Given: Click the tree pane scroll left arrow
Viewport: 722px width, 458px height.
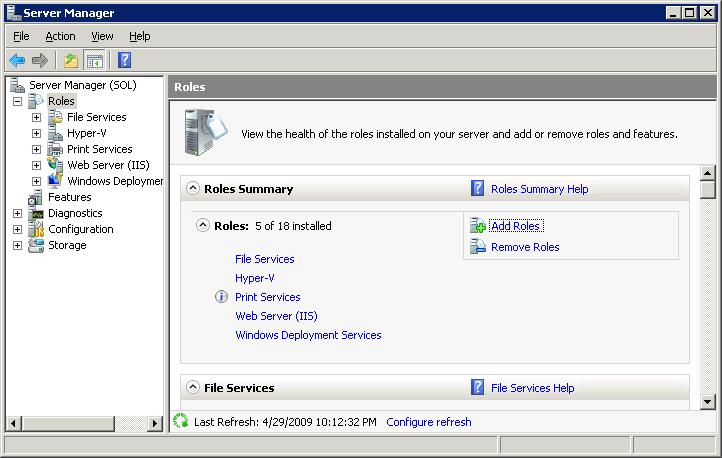Looking at the screenshot, I should 14,423.
